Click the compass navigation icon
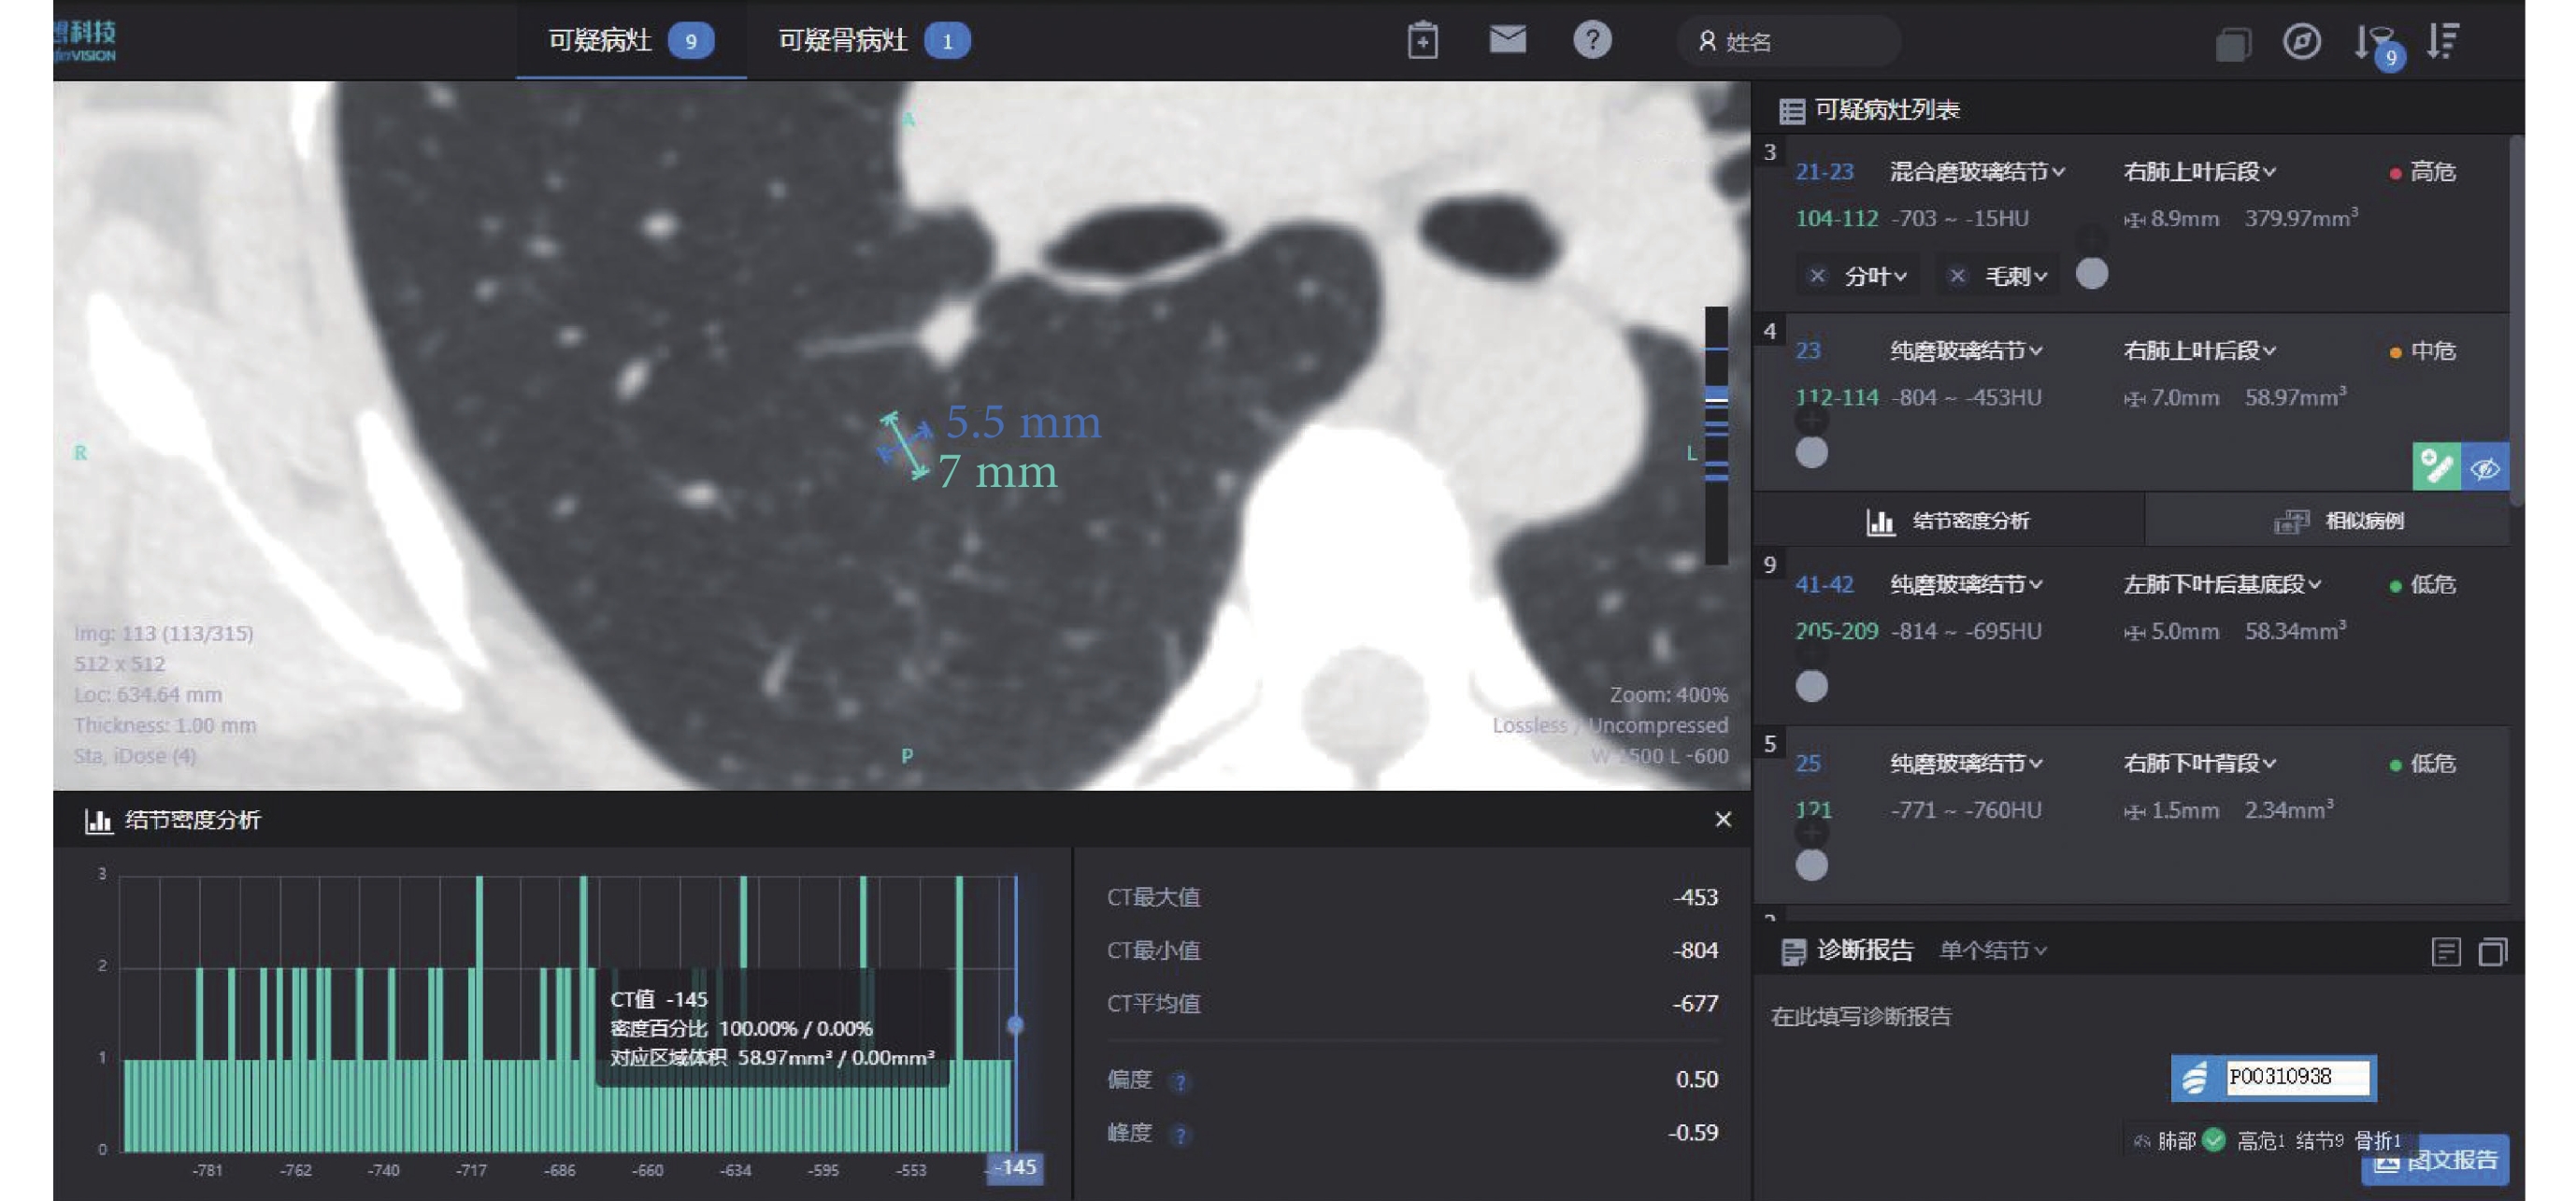 (2301, 42)
